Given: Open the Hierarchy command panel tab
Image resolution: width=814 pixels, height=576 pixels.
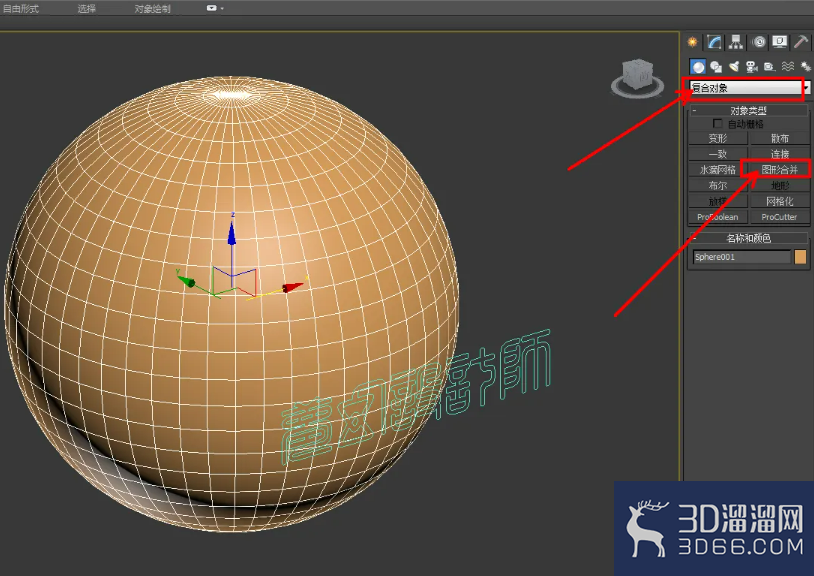Looking at the screenshot, I should 736,42.
